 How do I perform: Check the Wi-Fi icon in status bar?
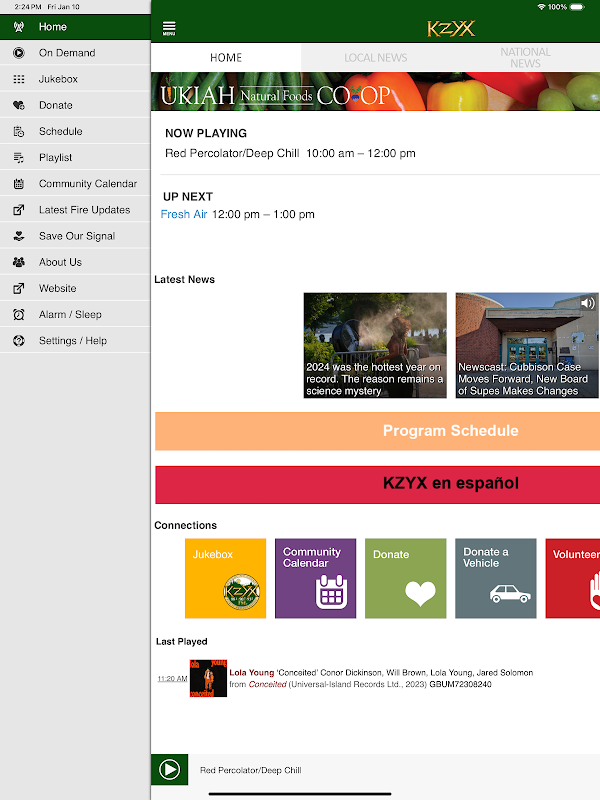point(541,7)
